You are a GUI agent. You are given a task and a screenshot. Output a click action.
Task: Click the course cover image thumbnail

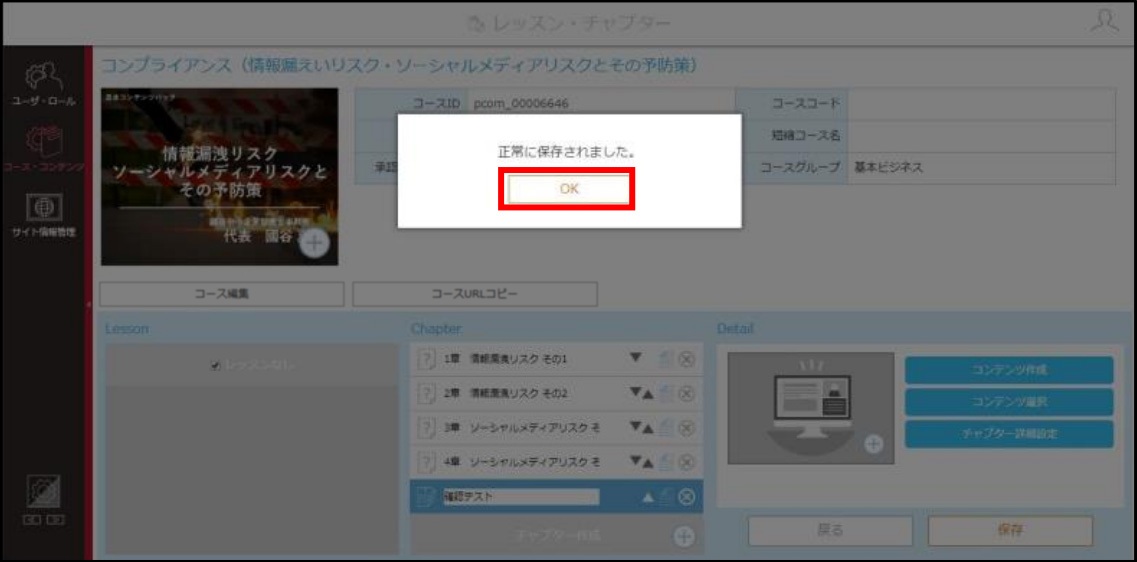coord(220,177)
